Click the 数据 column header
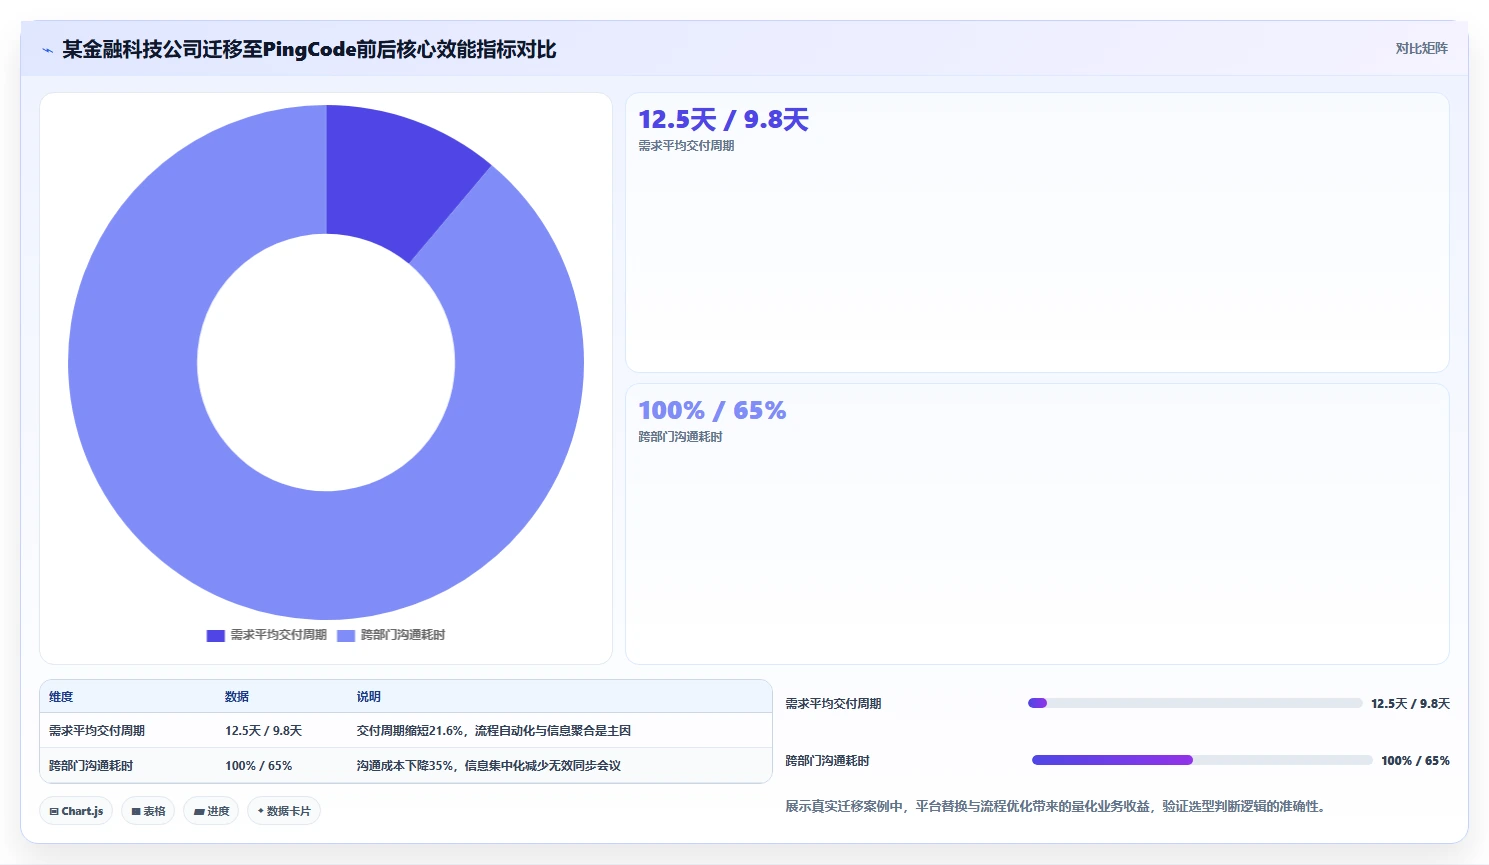Image resolution: width=1489 pixels, height=865 pixels. point(237,697)
